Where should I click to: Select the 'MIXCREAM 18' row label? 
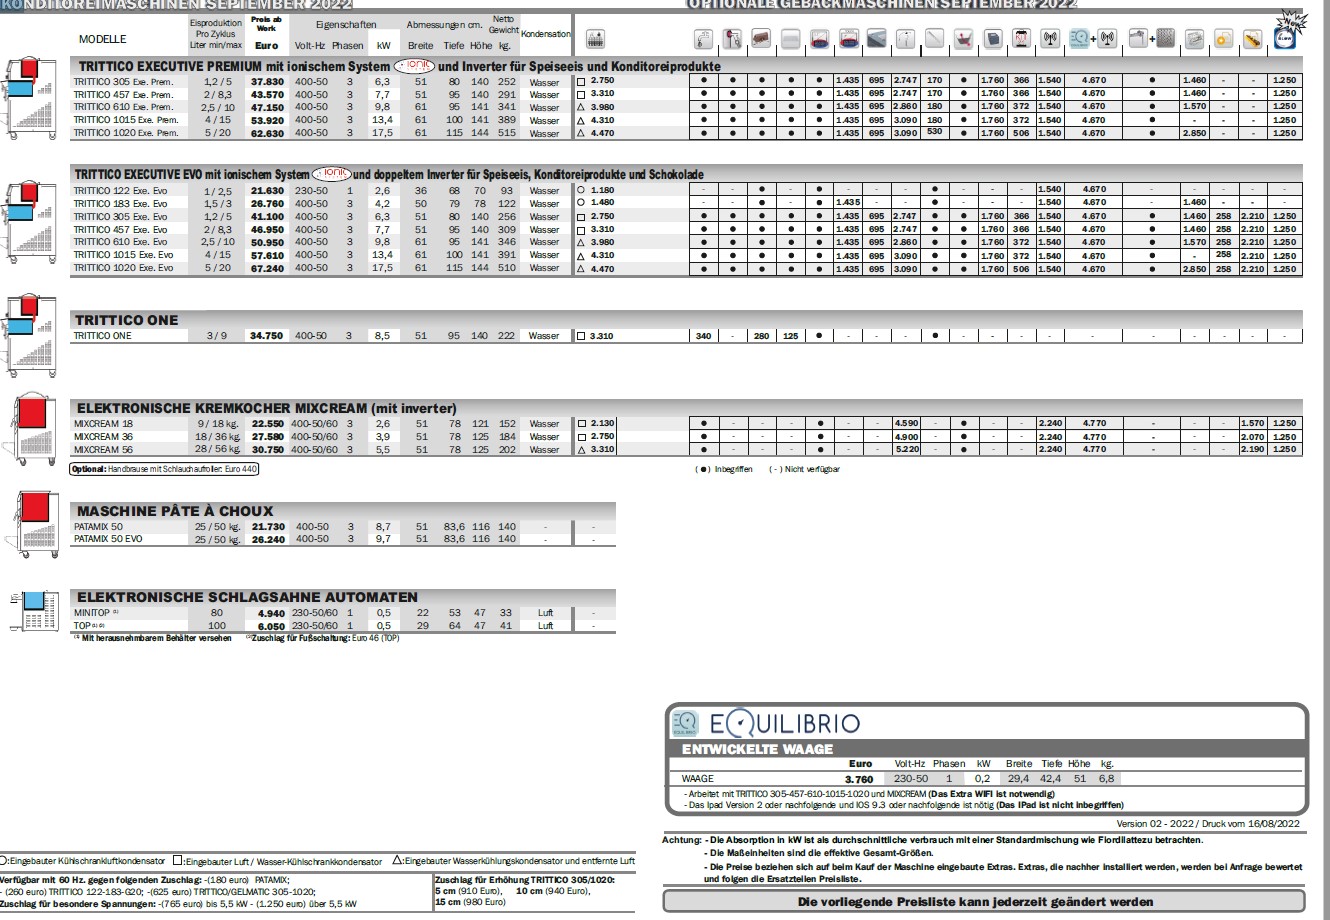[x=103, y=424]
